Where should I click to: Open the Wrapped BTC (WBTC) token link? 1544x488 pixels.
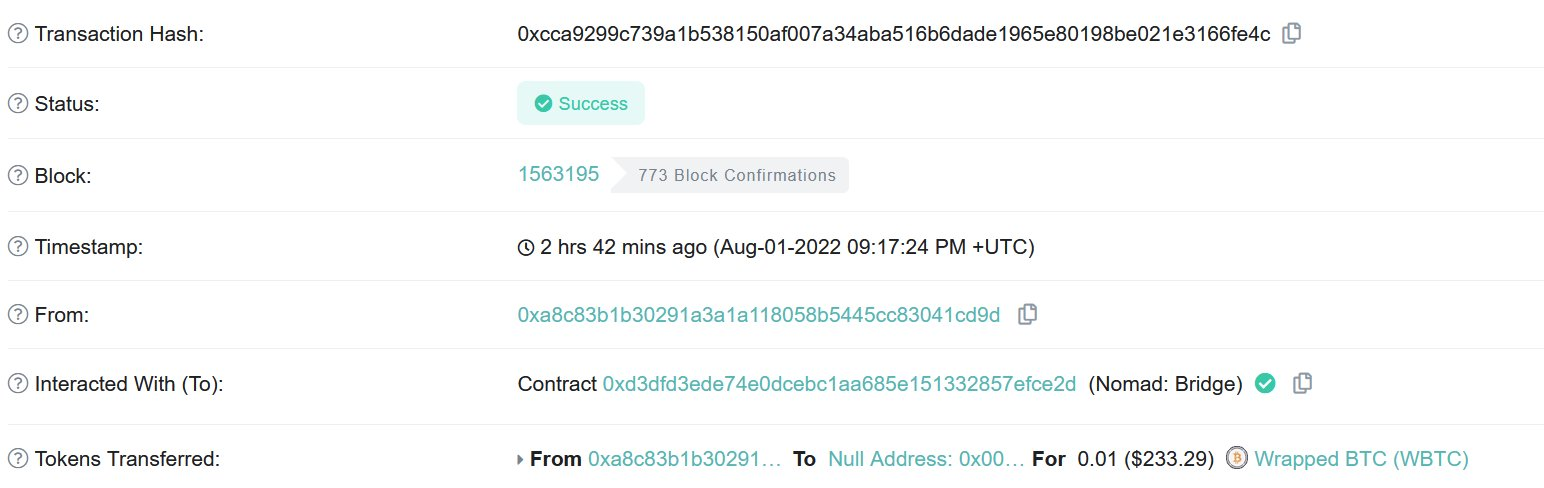(x=1361, y=459)
